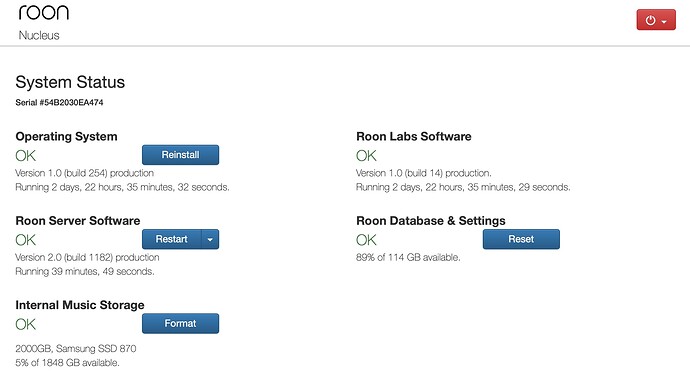The height and width of the screenshot is (385, 690).
Task: Click the Roon Database & Settings OK status
Action: click(366, 240)
